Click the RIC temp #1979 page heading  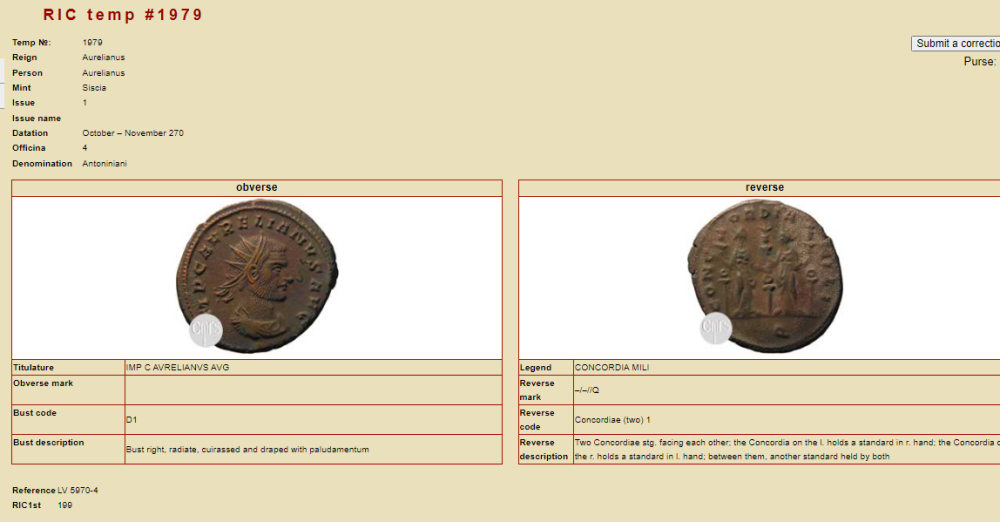click(123, 15)
